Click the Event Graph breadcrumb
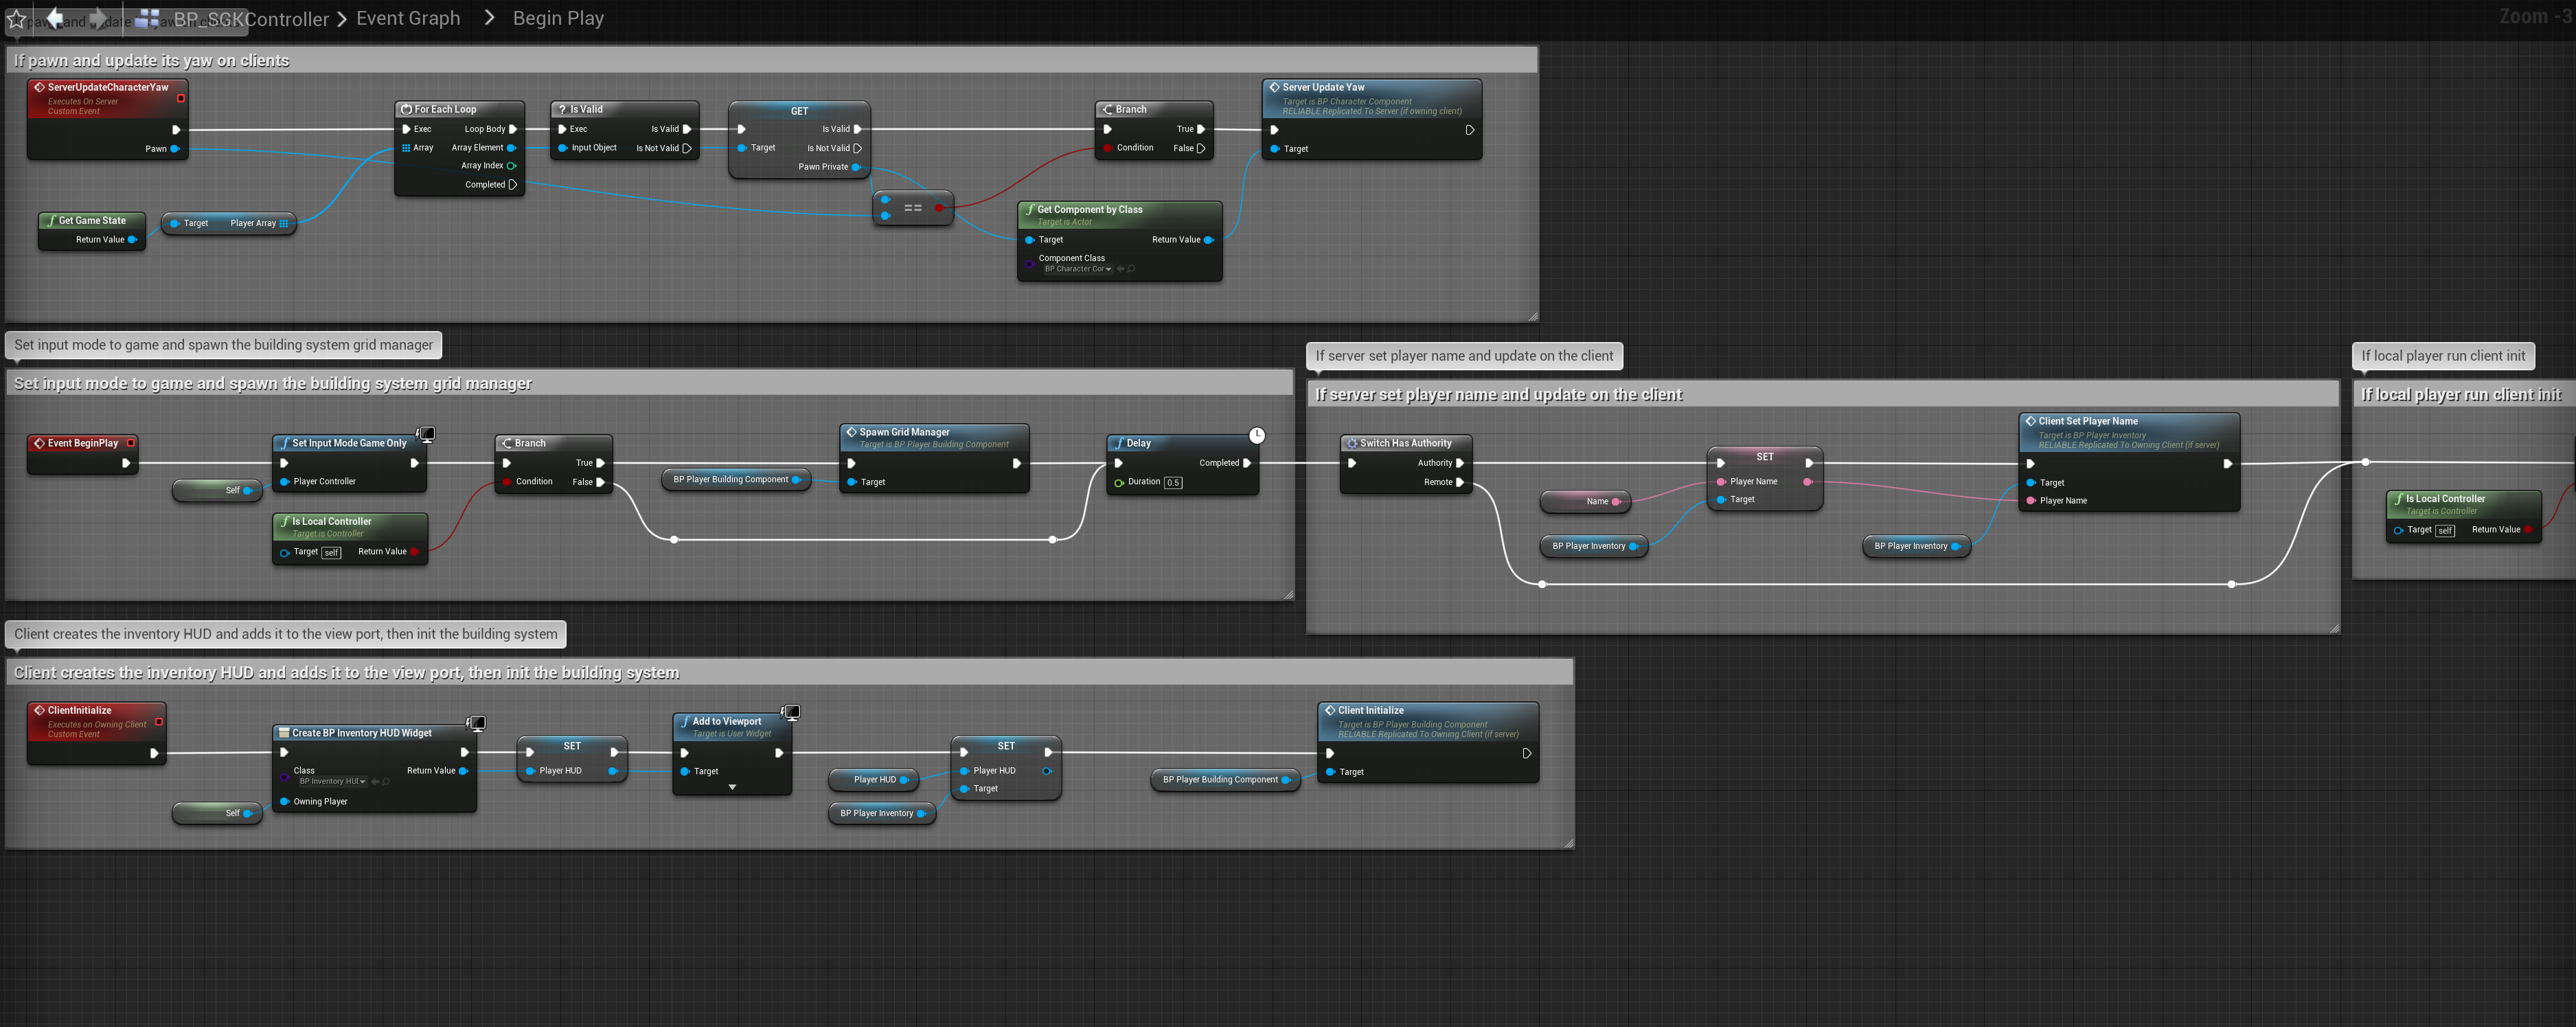This screenshot has height=1027, width=2576. point(408,18)
